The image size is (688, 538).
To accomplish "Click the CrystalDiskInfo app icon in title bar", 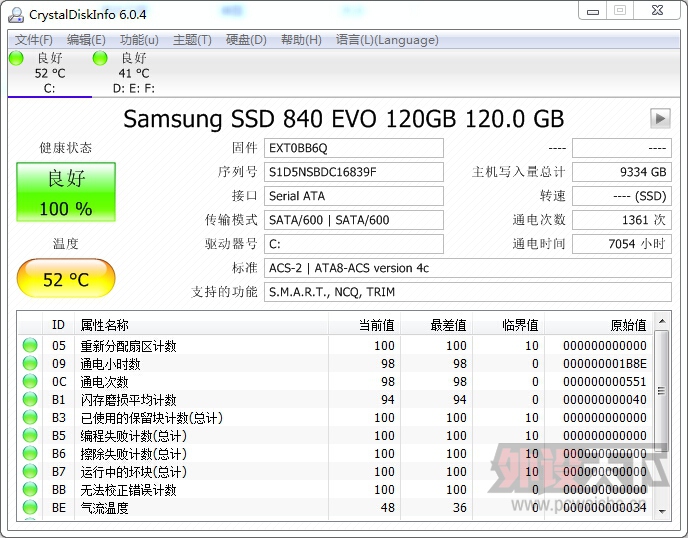I will point(16,14).
